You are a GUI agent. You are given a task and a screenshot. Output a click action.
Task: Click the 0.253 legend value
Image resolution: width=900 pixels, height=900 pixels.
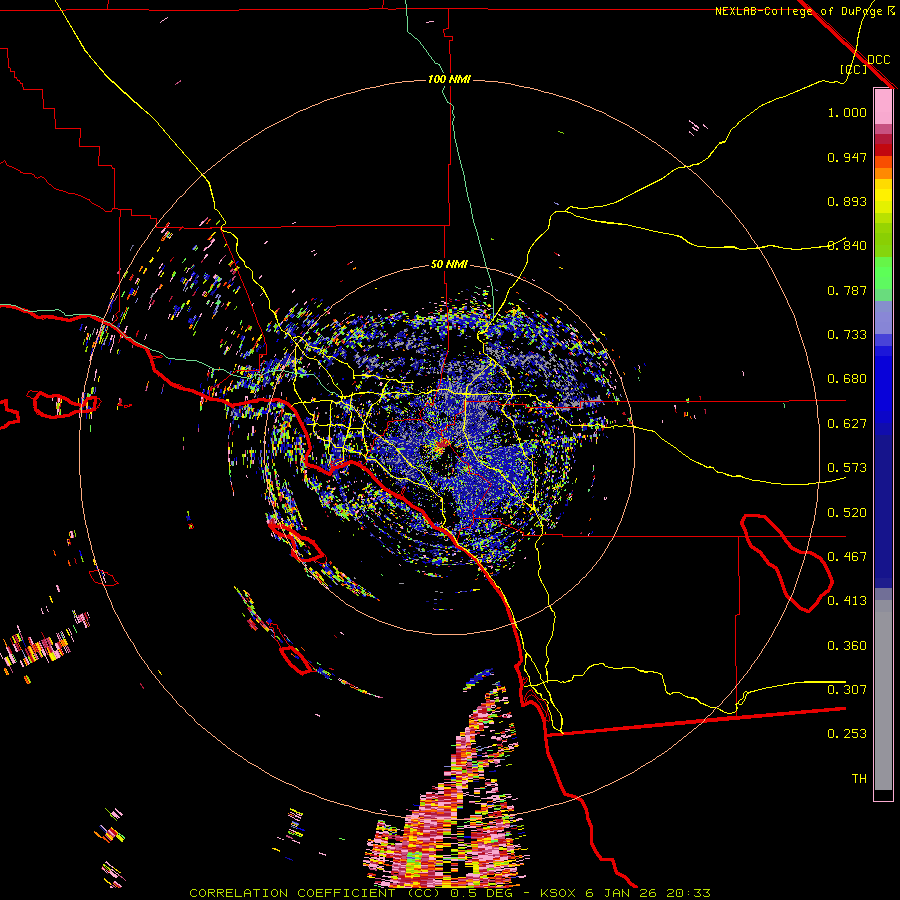[847, 734]
